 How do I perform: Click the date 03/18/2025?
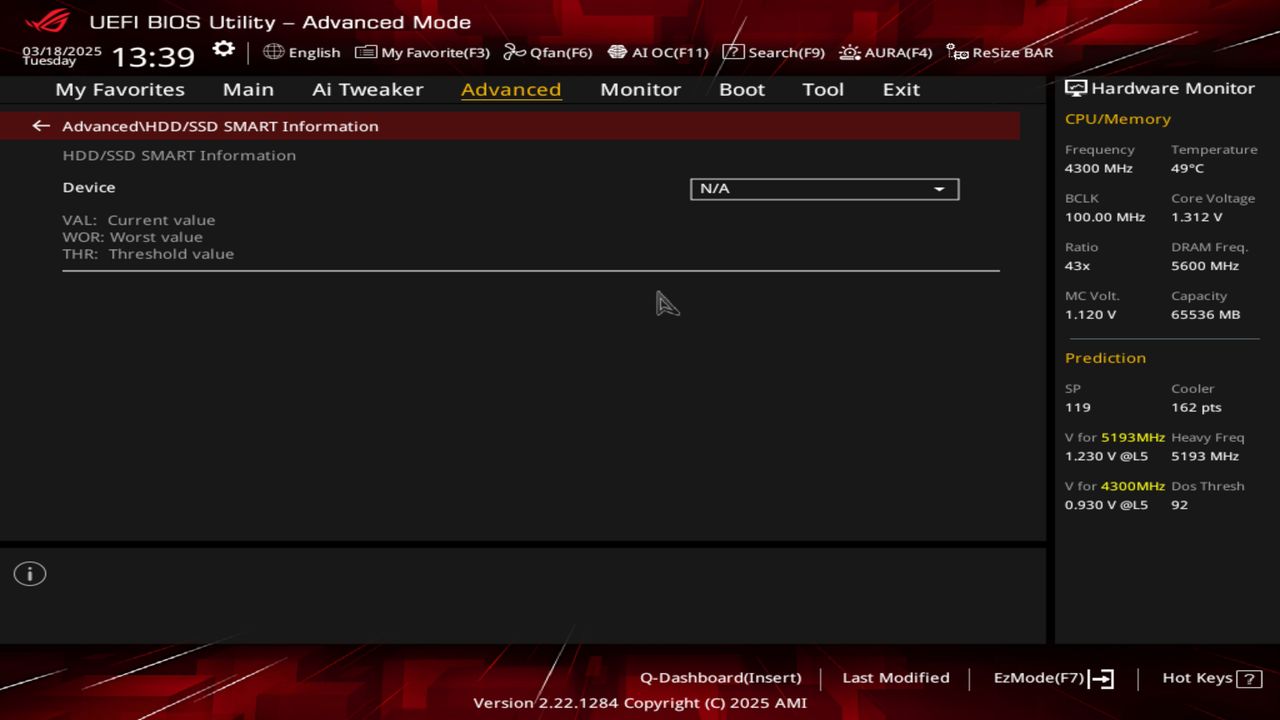pyautogui.click(x=62, y=50)
